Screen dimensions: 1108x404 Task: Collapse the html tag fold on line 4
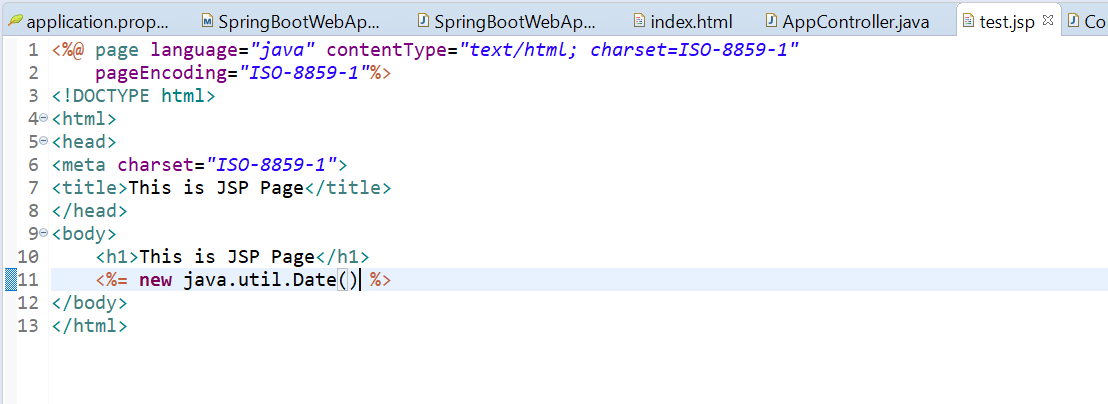coord(44,117)
